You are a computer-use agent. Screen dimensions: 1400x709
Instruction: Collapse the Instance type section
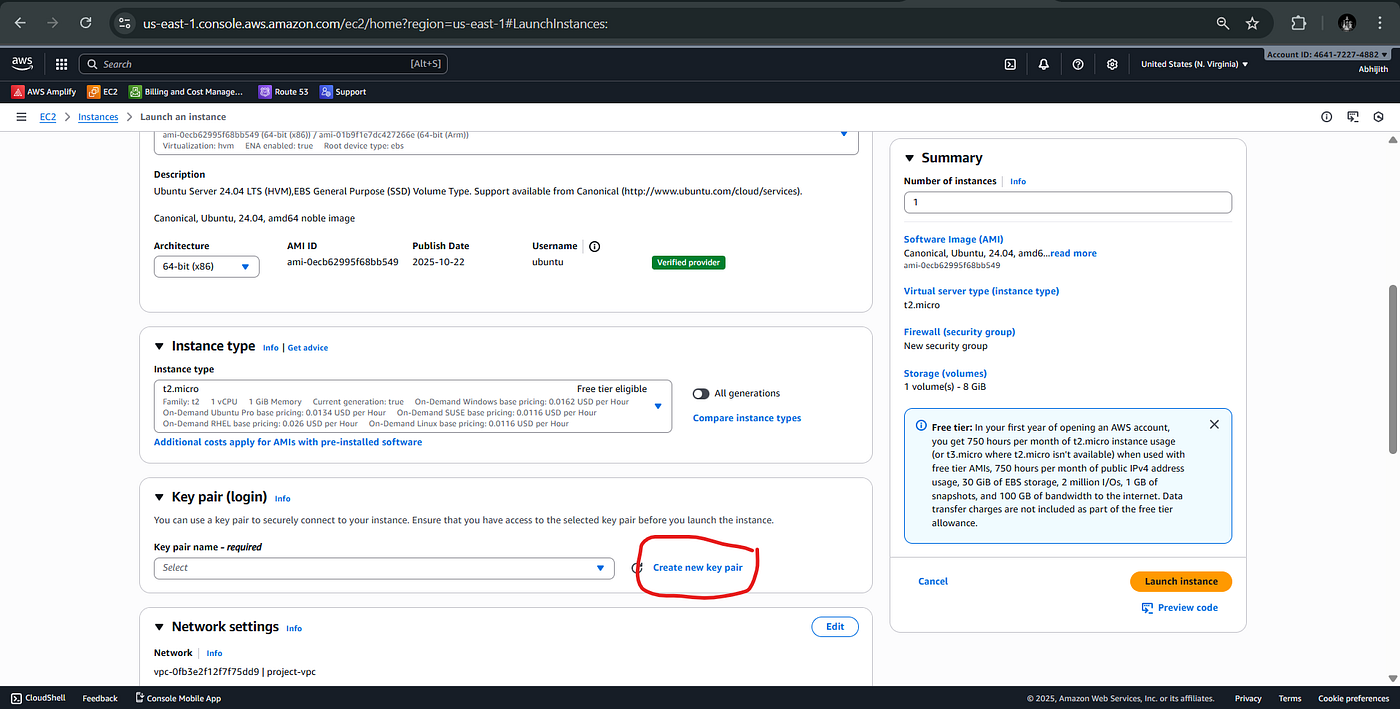click(159, 347)
